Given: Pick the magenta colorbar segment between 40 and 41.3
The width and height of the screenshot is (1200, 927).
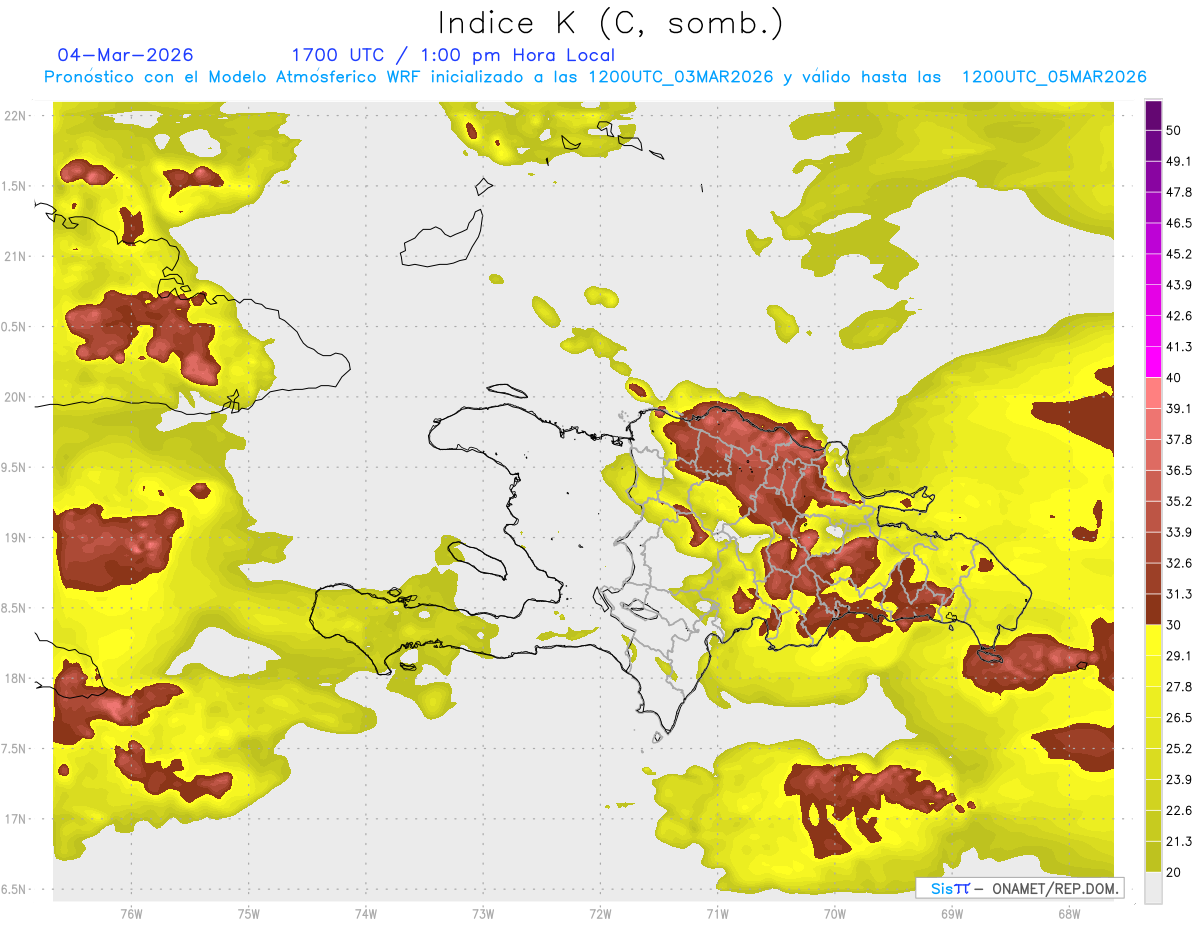Looking at the screenshot, I should click(1153, 360).
